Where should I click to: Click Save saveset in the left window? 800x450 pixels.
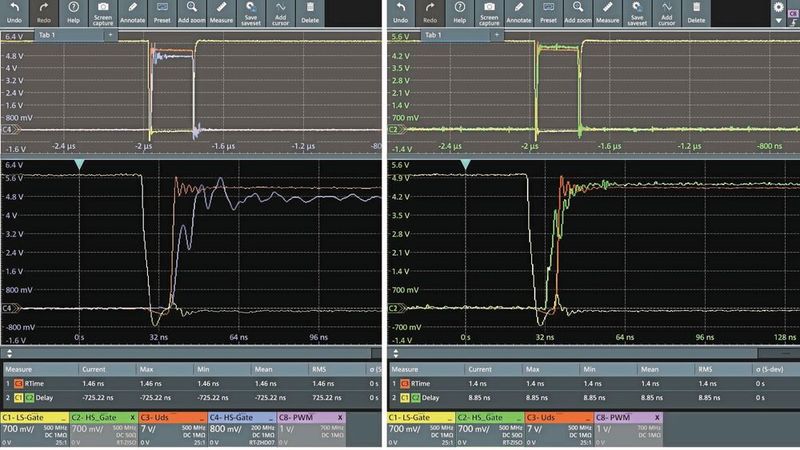click(251, 13)
